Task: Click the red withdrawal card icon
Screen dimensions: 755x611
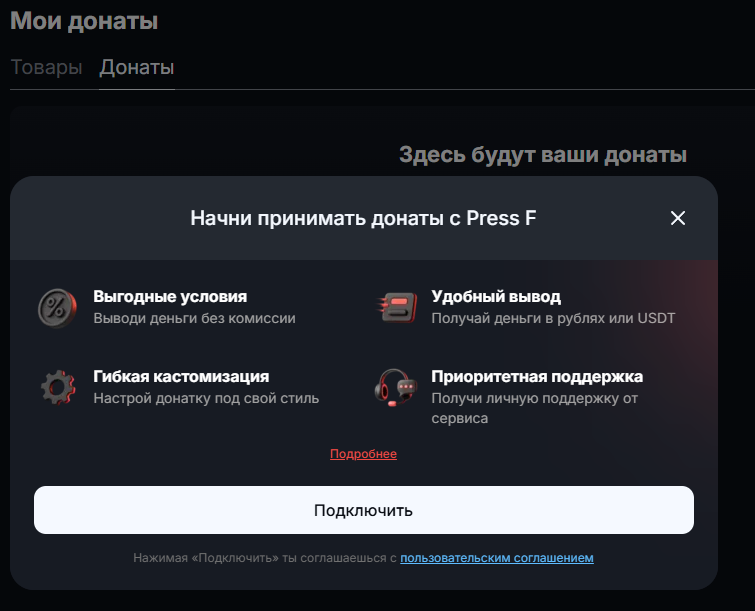Action: click(x=397, y=307)
